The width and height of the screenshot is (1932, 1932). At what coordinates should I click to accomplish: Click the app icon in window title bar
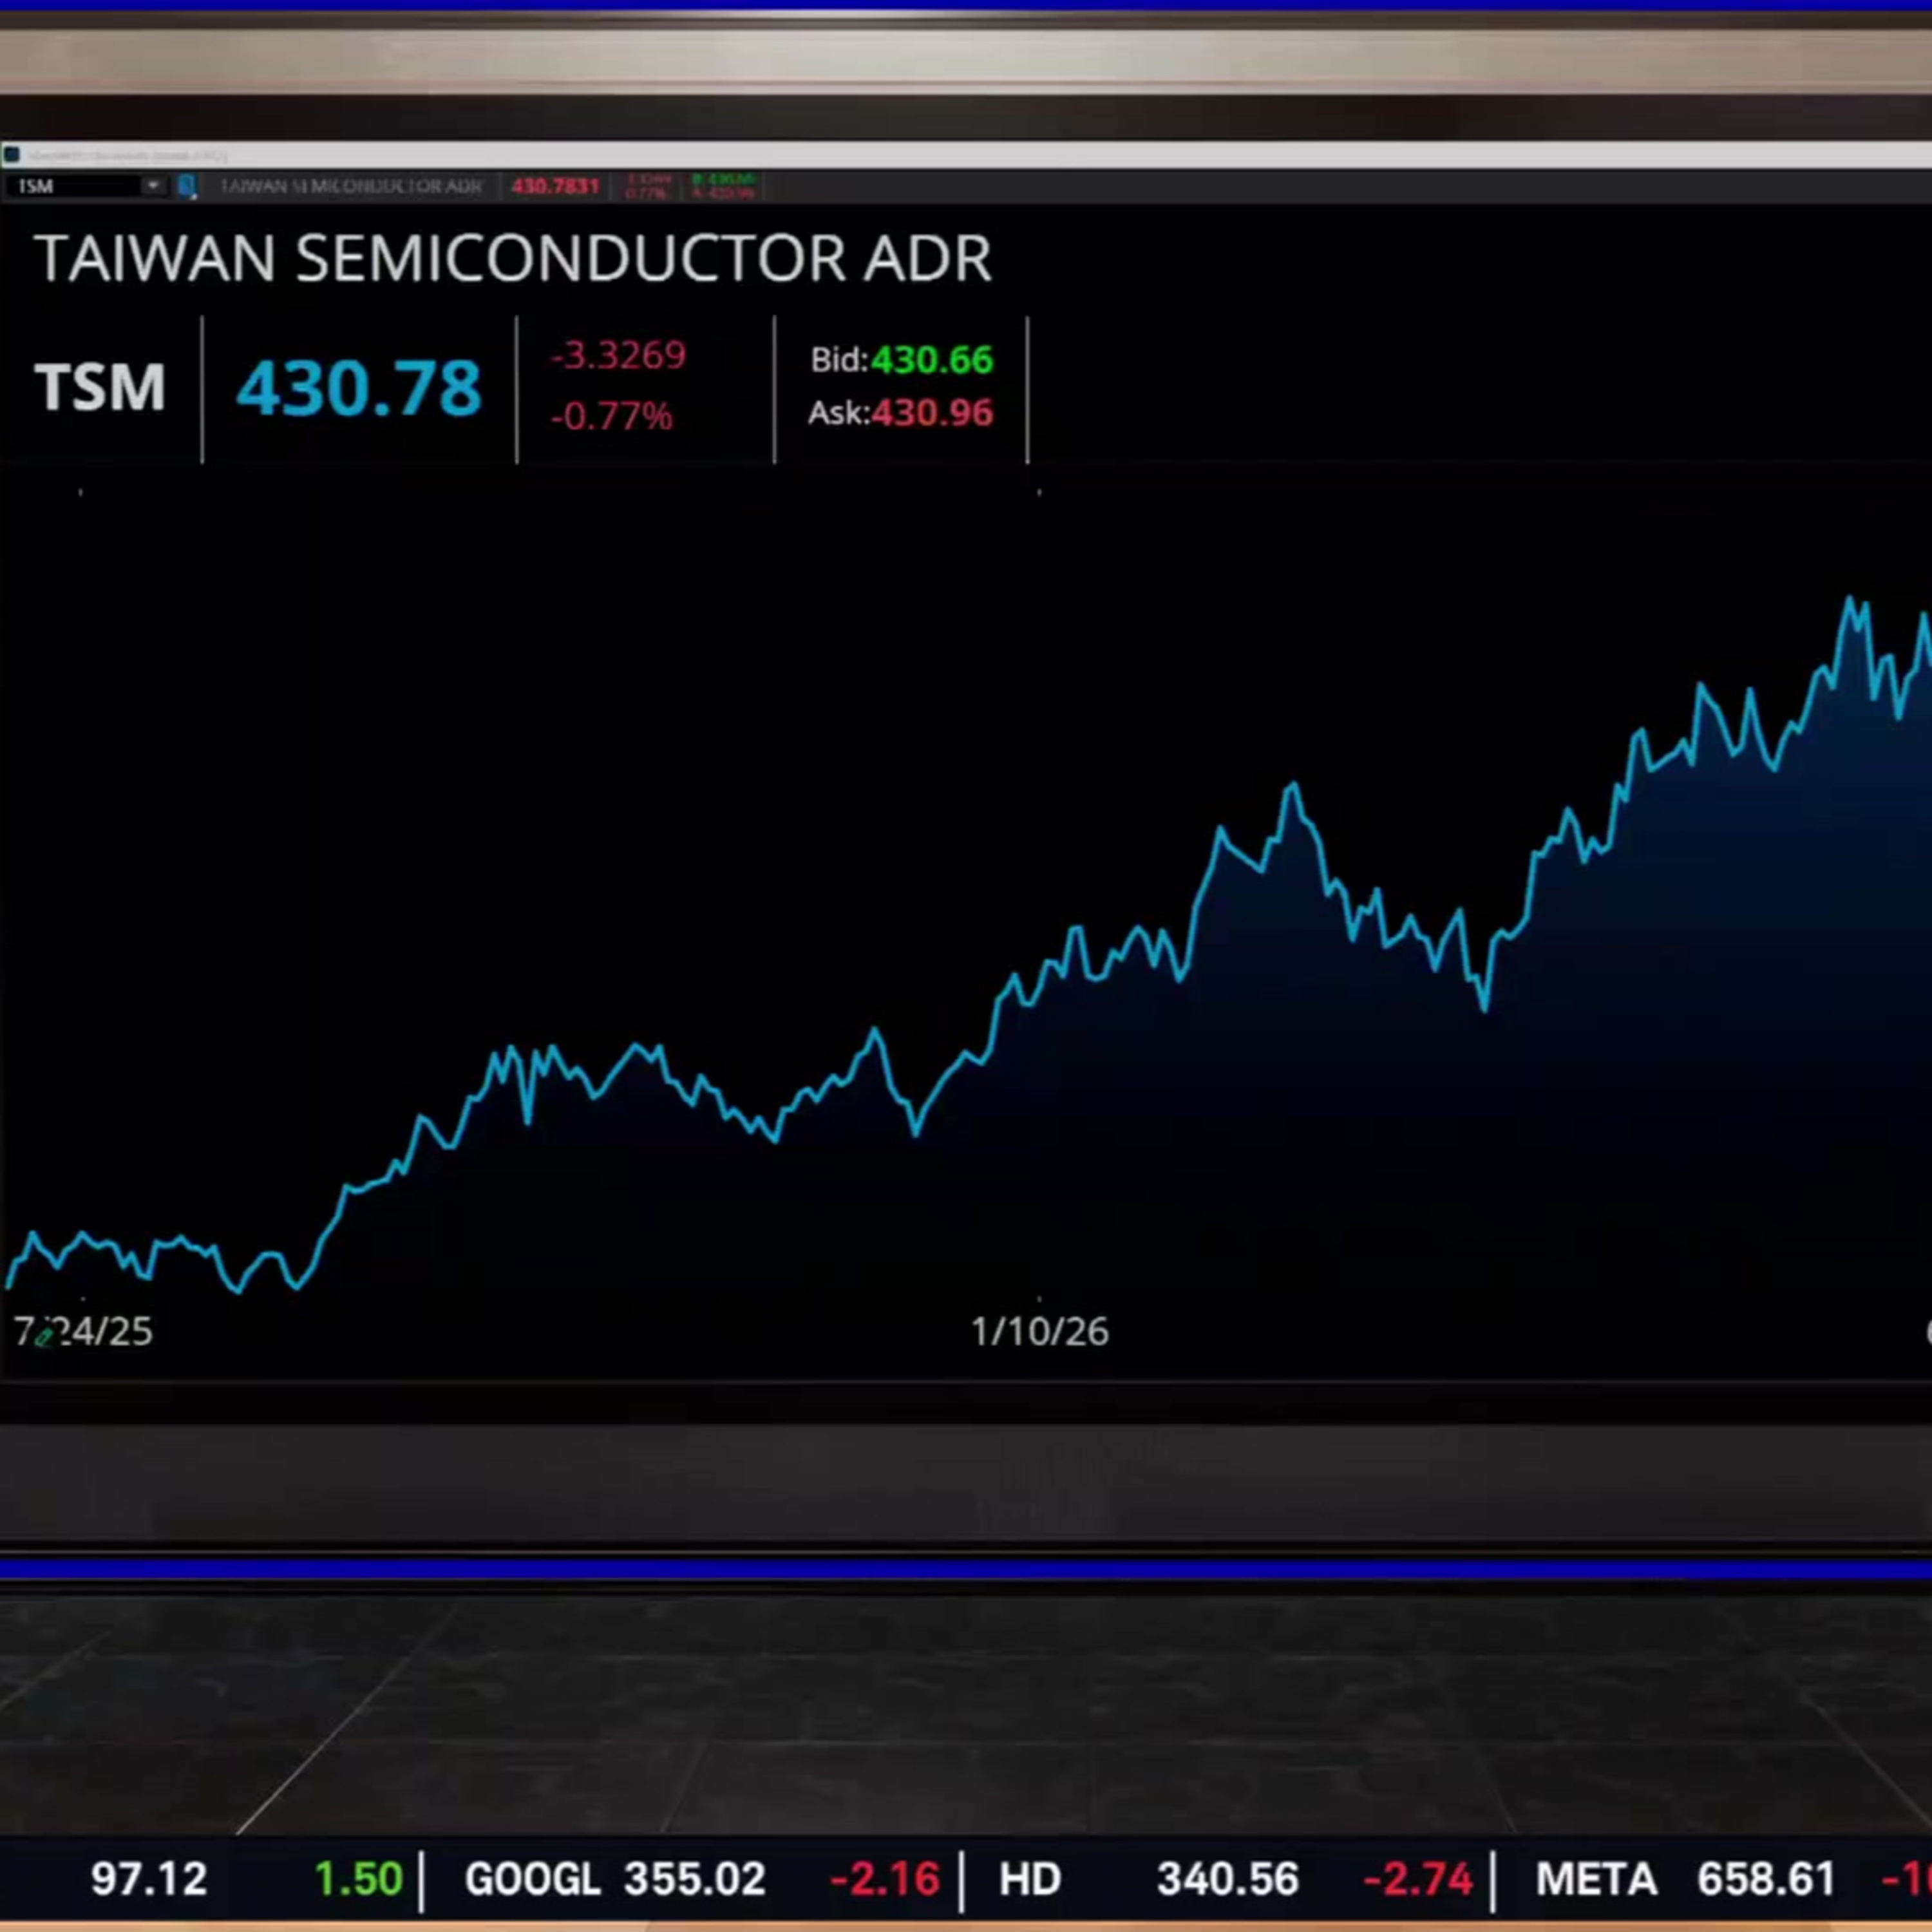(12, 155)
